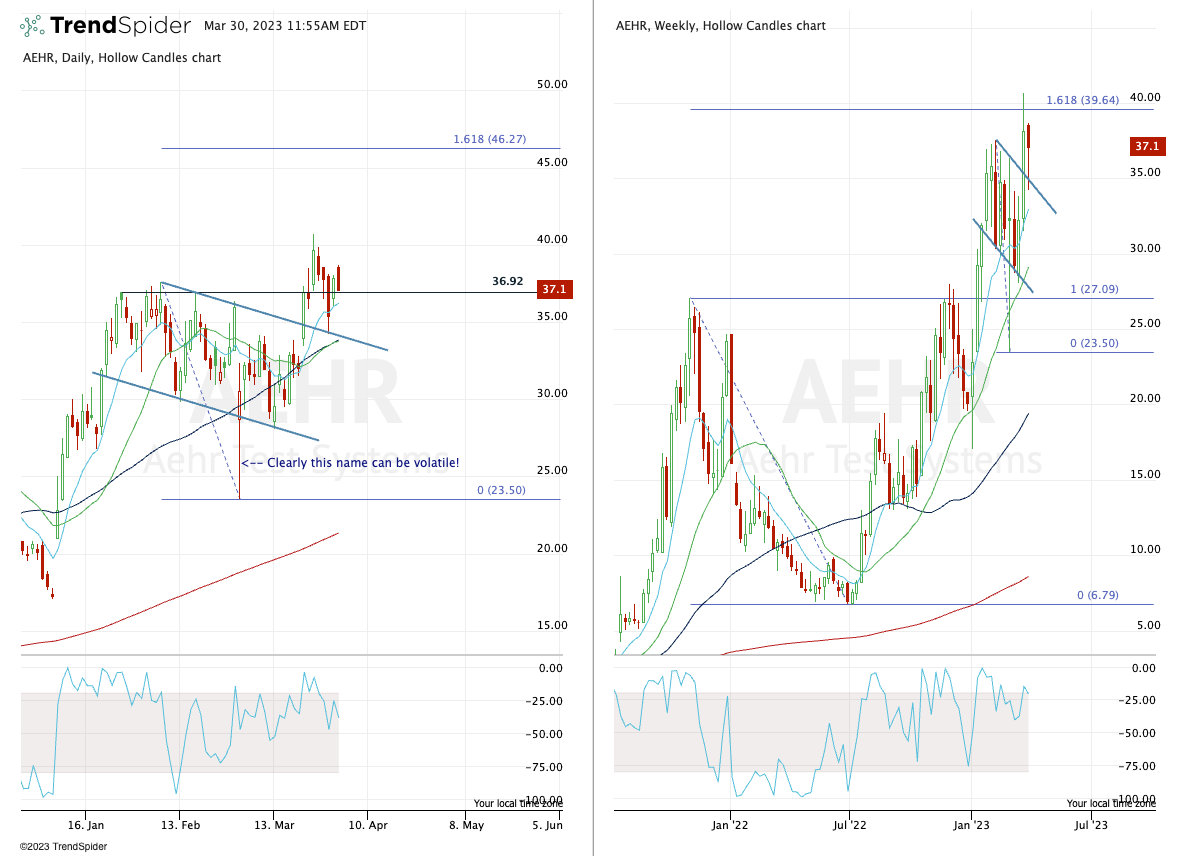Click the red 37.1 price tag on daily chart
1186x856 pixels.
coord(554,289)
